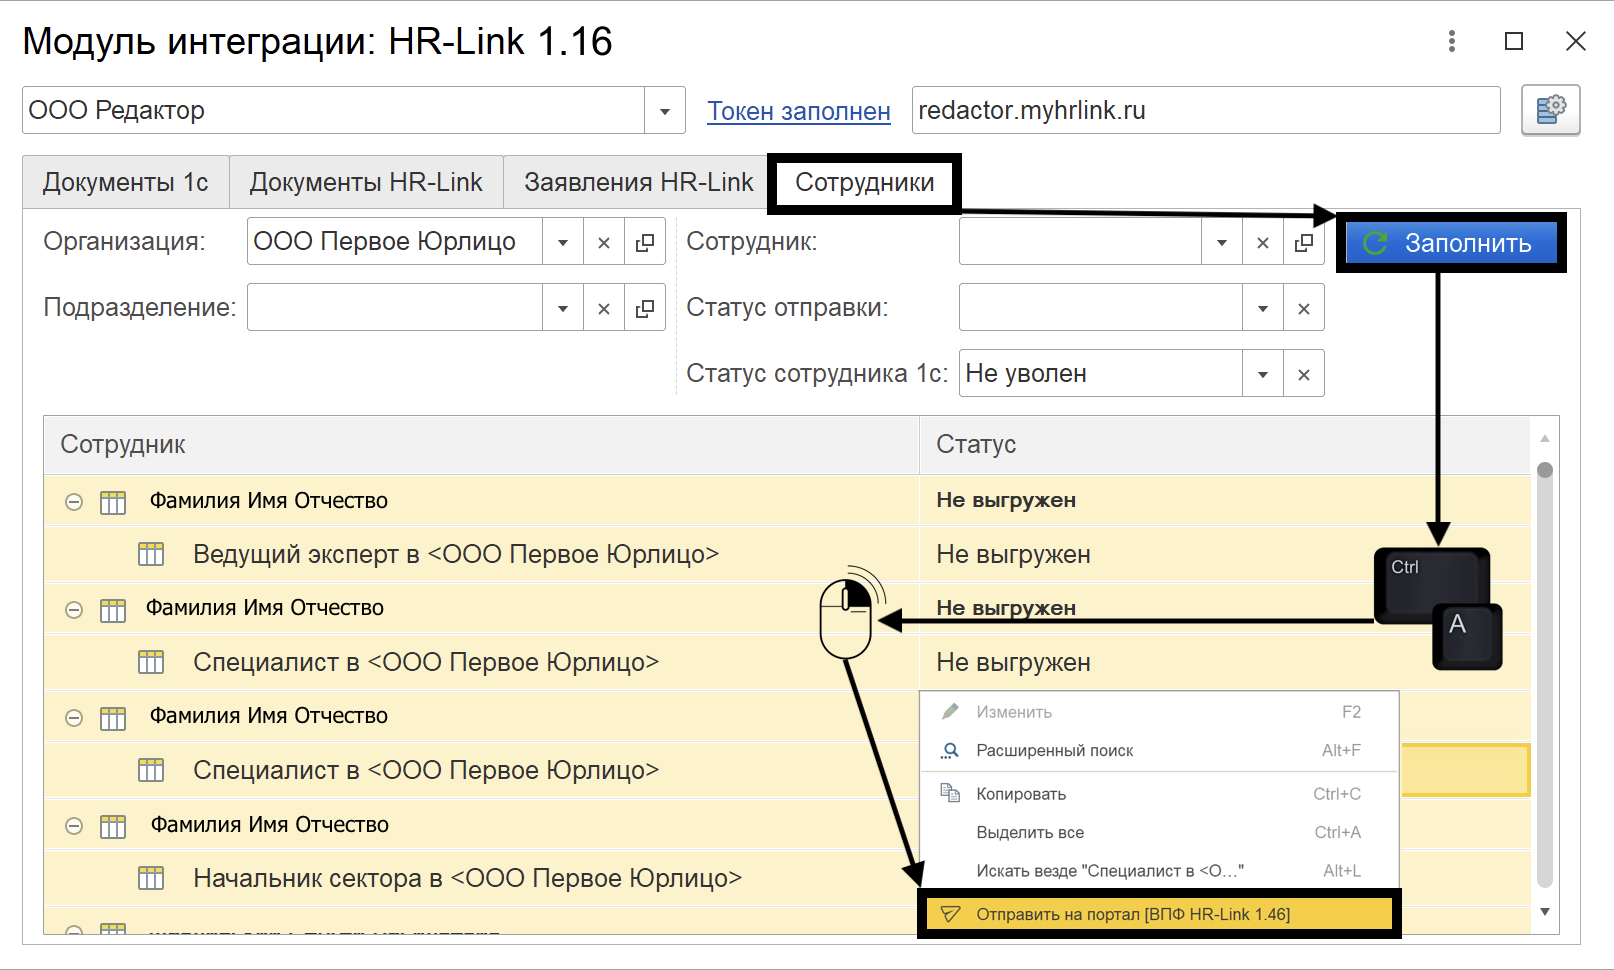Click table icon of Ведущий эксперт row

[151, 554]
